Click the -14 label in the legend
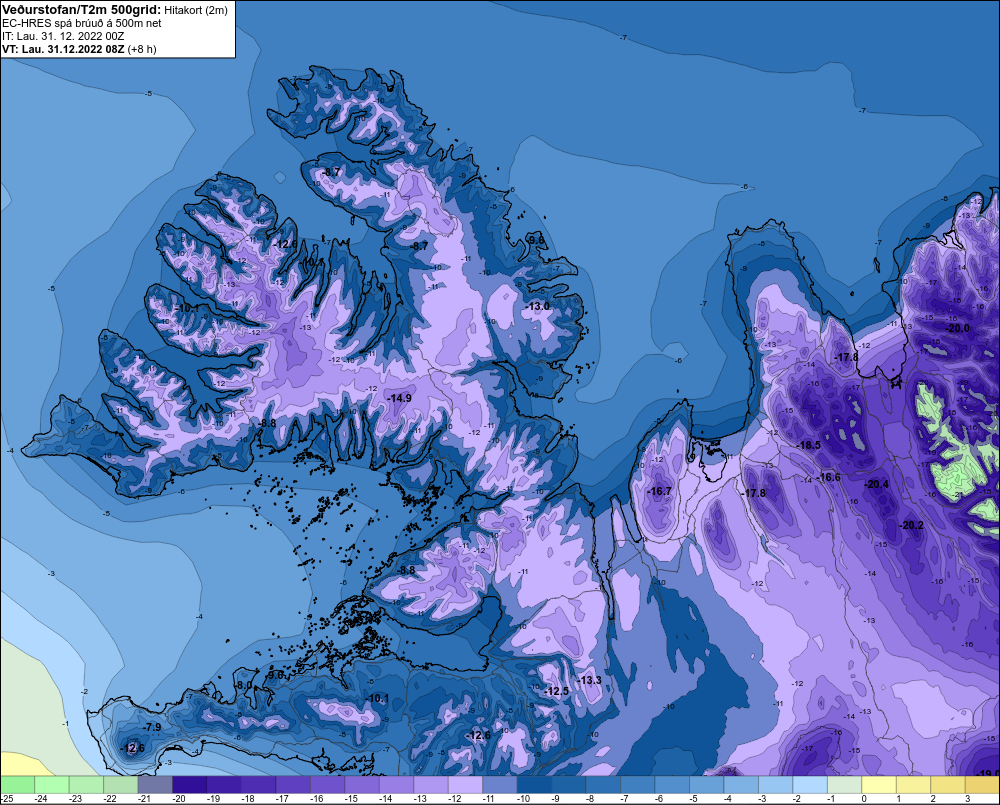Image resolution: width=1000 pixels, height=805 pixels. 386,799
